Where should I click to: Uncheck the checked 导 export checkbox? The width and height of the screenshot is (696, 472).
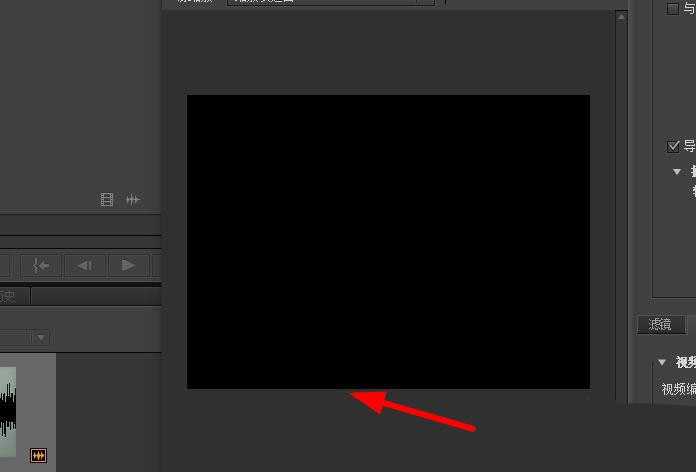[673, 147]
